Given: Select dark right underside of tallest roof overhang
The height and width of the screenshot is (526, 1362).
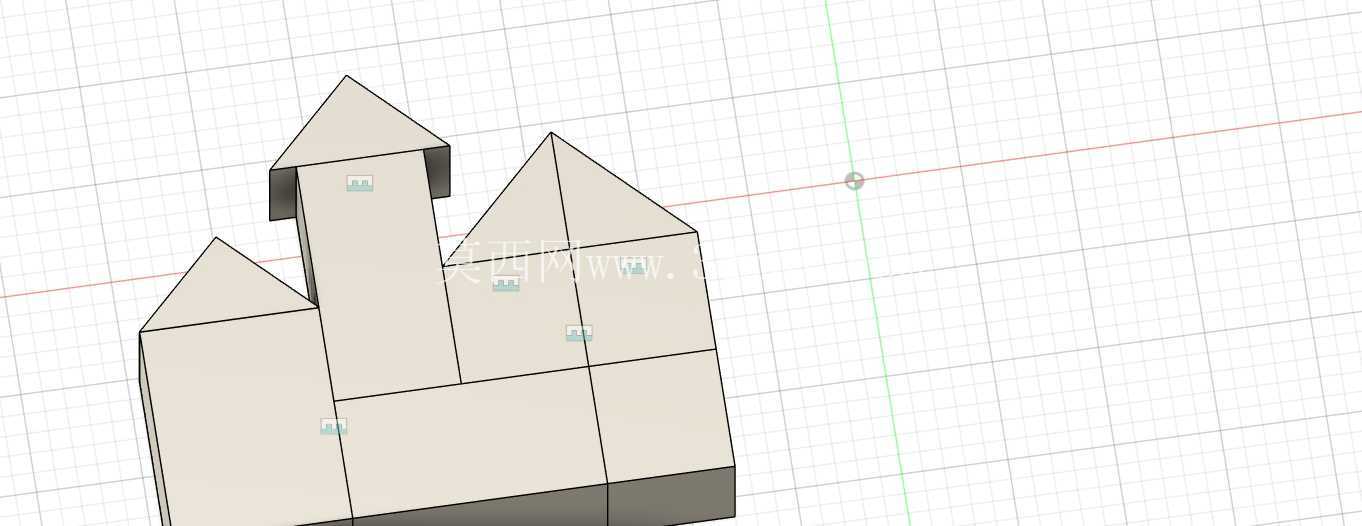Looking at the screenshot, I should 438,170.
